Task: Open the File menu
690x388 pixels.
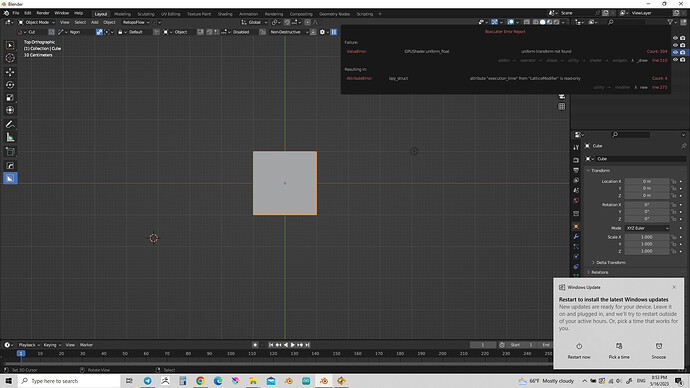Action: point(16,13)
